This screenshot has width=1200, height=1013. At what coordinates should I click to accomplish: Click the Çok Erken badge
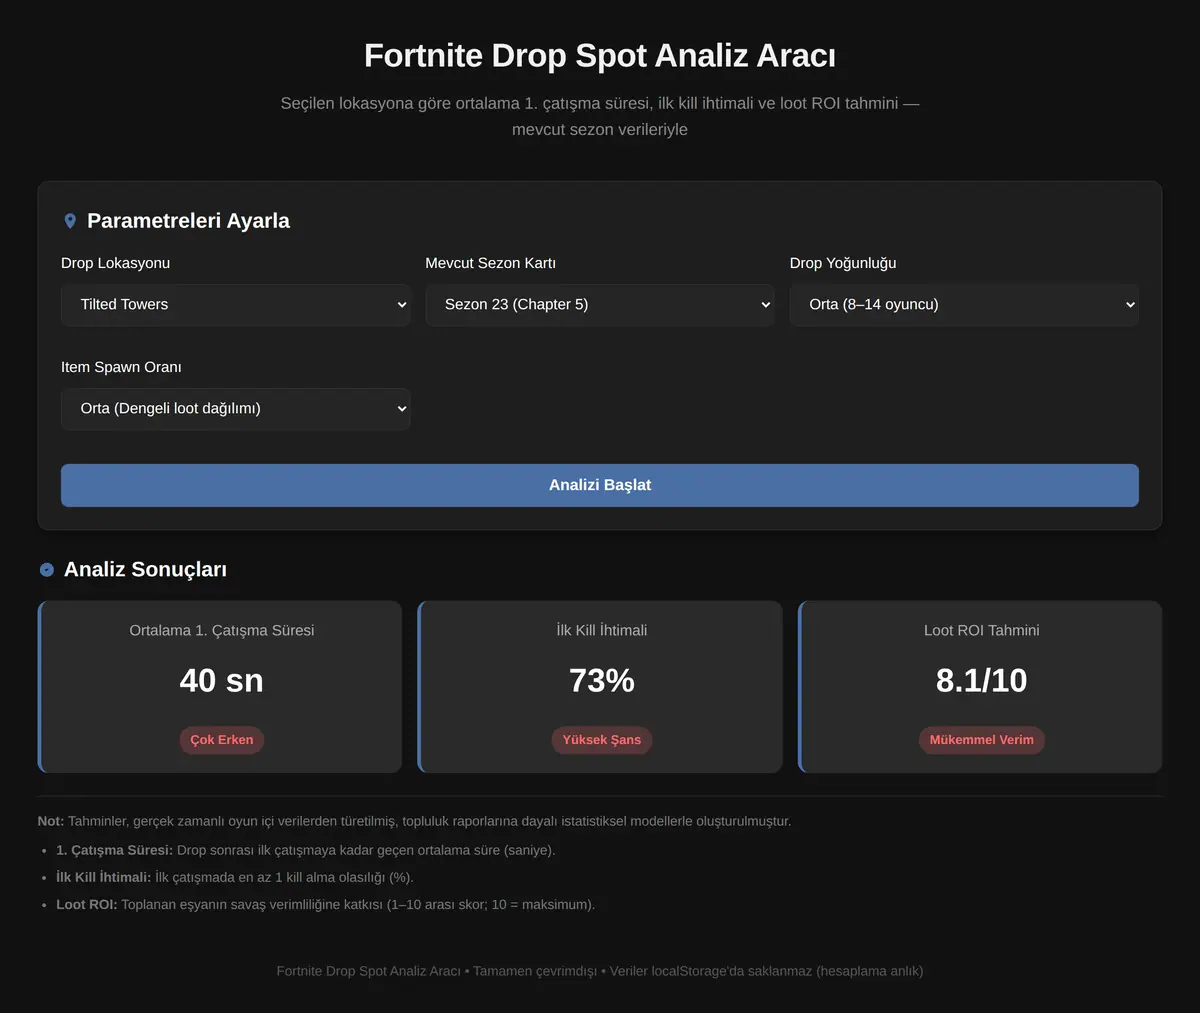click(x=222, y=740)
